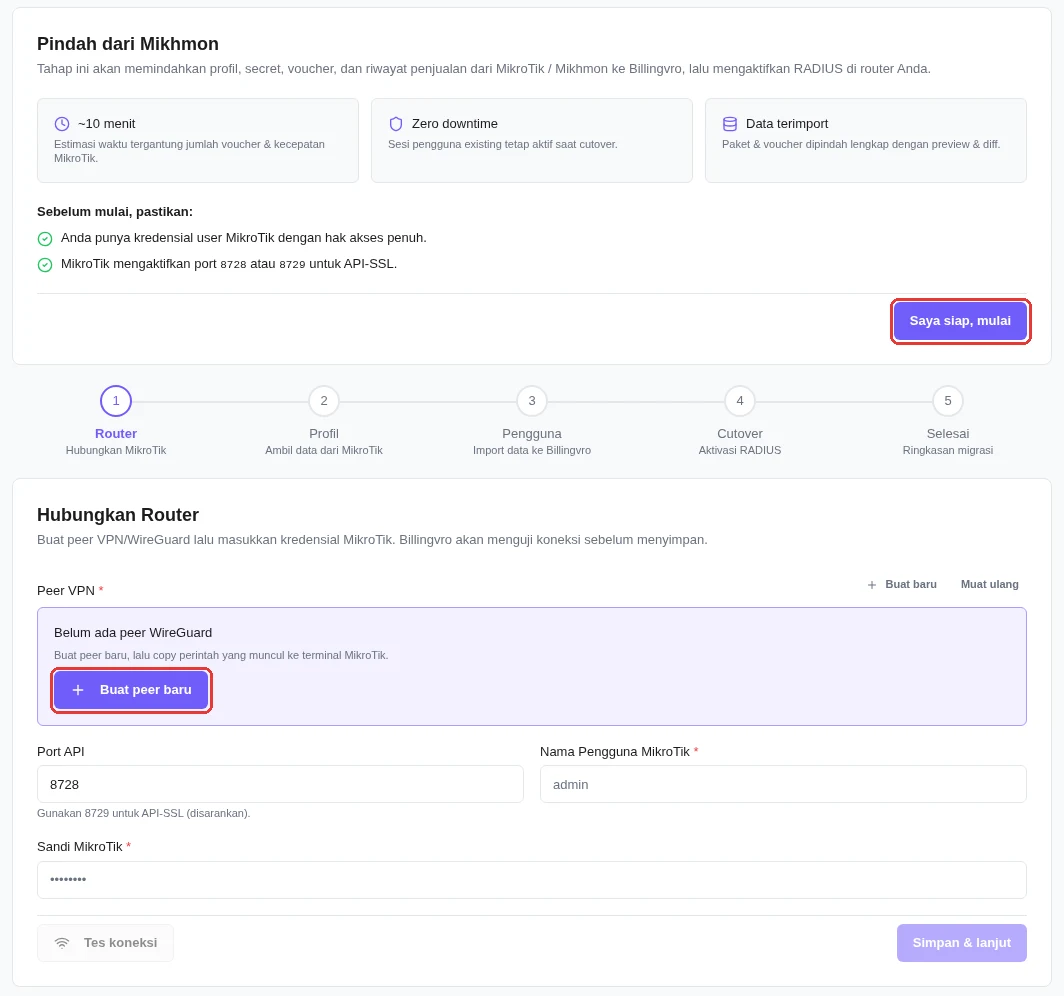
Task: Click the plus icon next to Buat baru
Action: [x=872, y=585]
